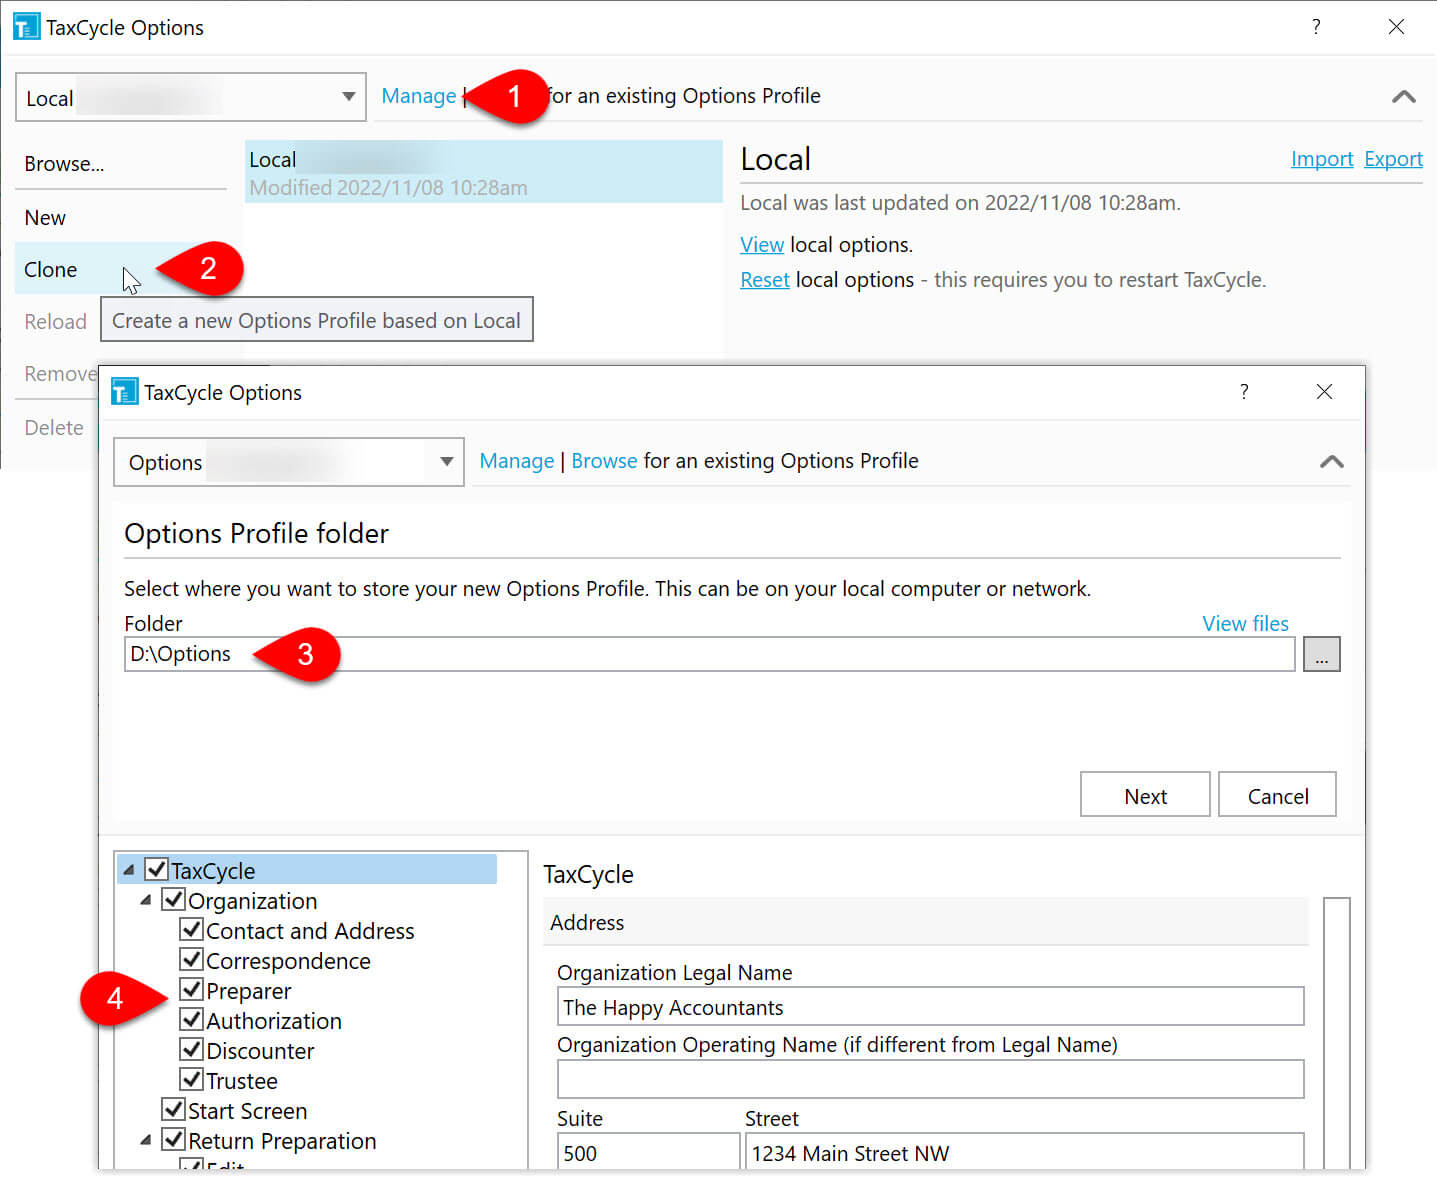1437x1177 pixels.
Task: Click the Import link
Action: click(x=1322, y=159)
